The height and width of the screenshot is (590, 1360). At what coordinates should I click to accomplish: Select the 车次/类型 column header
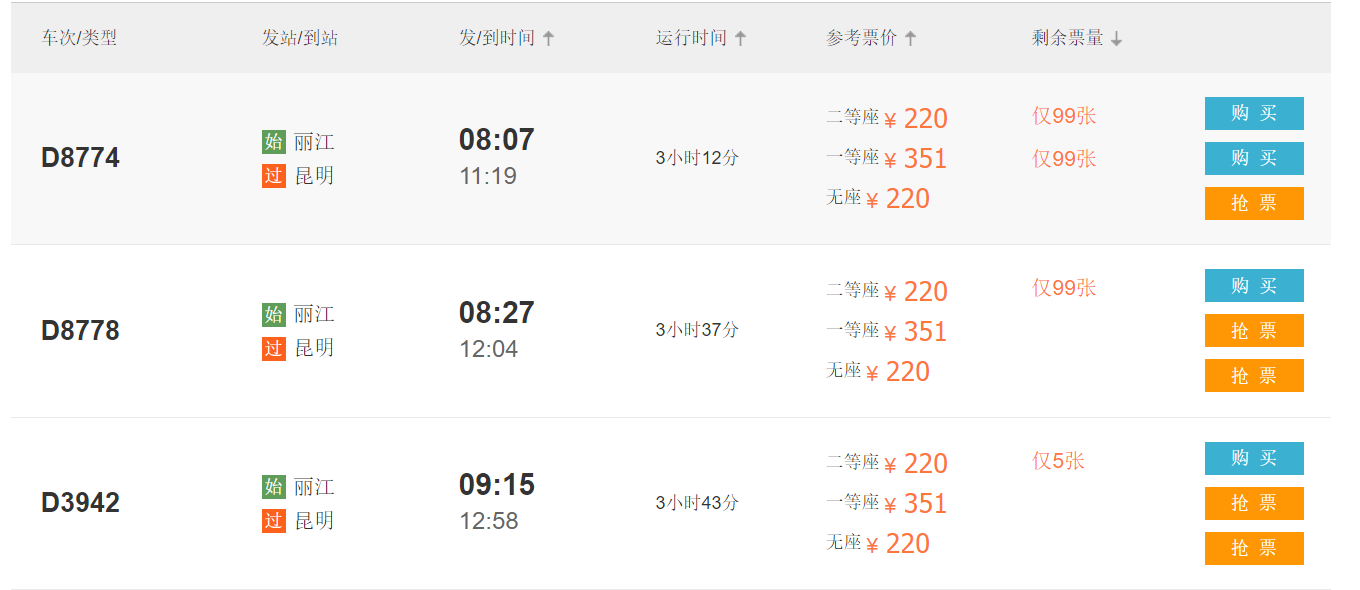point(79,39)
